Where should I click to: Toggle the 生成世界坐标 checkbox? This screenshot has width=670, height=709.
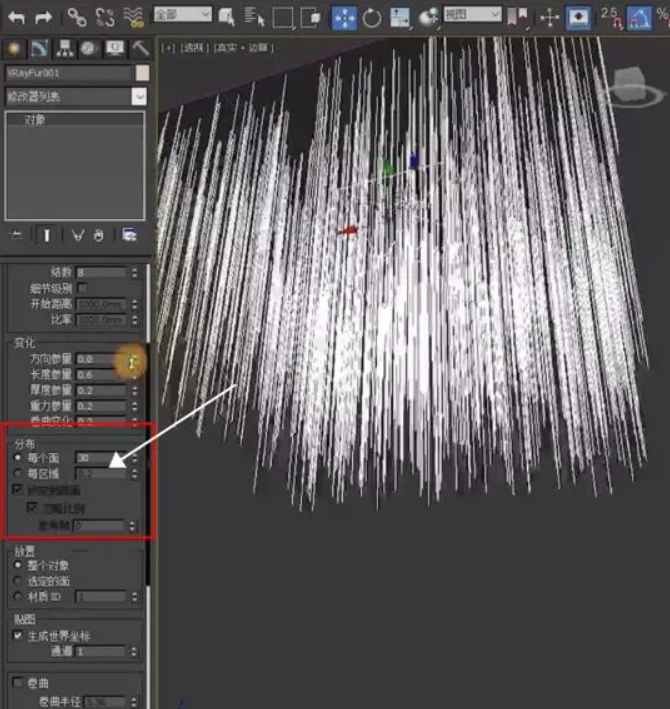18,635
